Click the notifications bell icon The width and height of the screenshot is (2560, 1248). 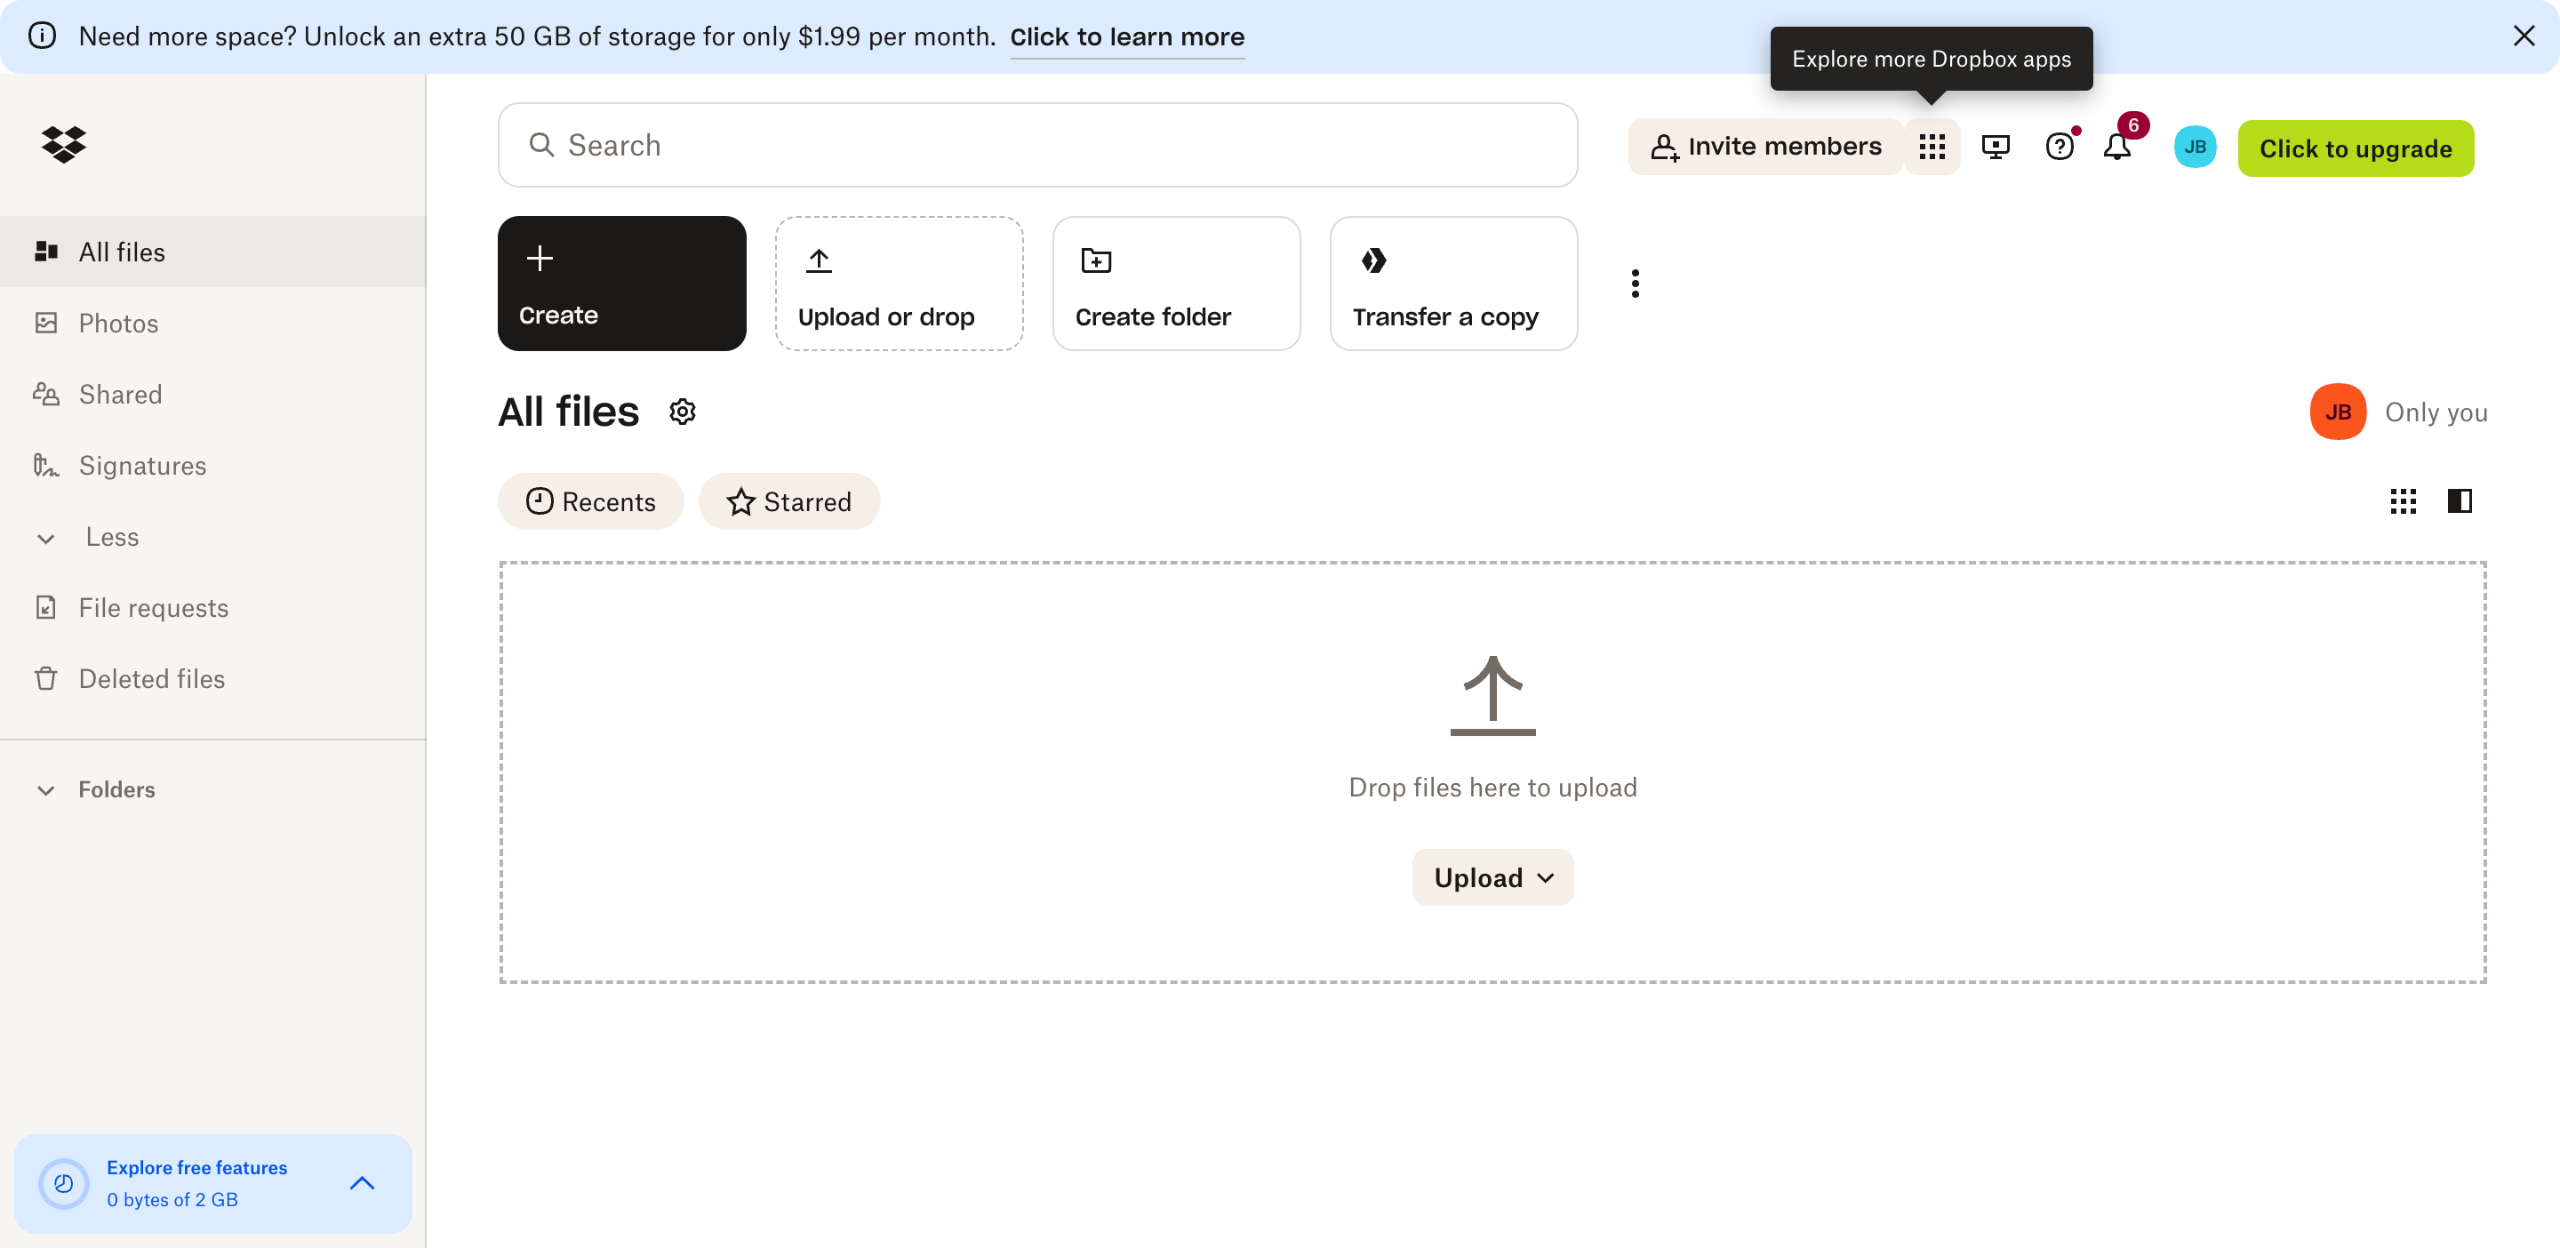[2117, 147]
